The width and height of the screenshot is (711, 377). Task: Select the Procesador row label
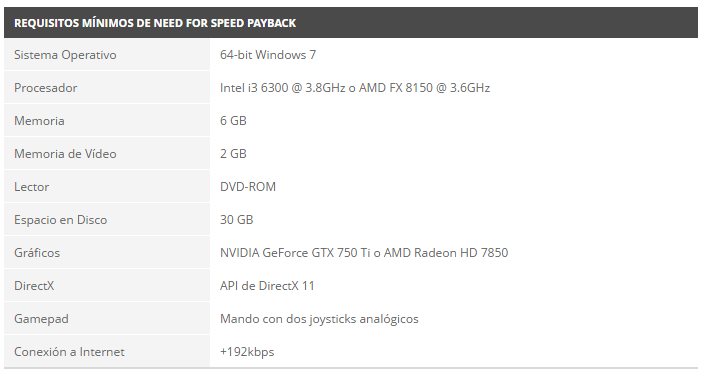click(x=46, y=88)
